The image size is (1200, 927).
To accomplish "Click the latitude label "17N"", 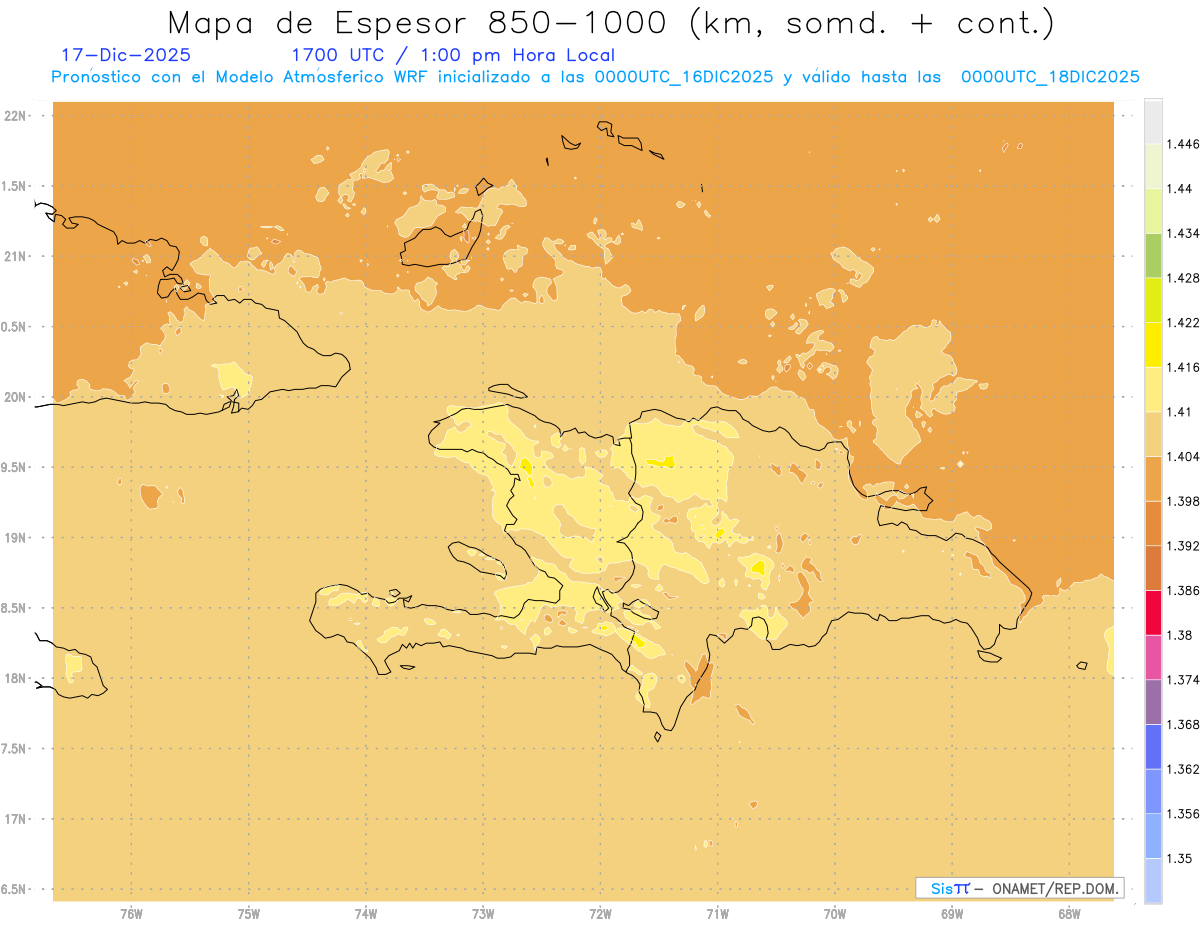I will [15, 820].
